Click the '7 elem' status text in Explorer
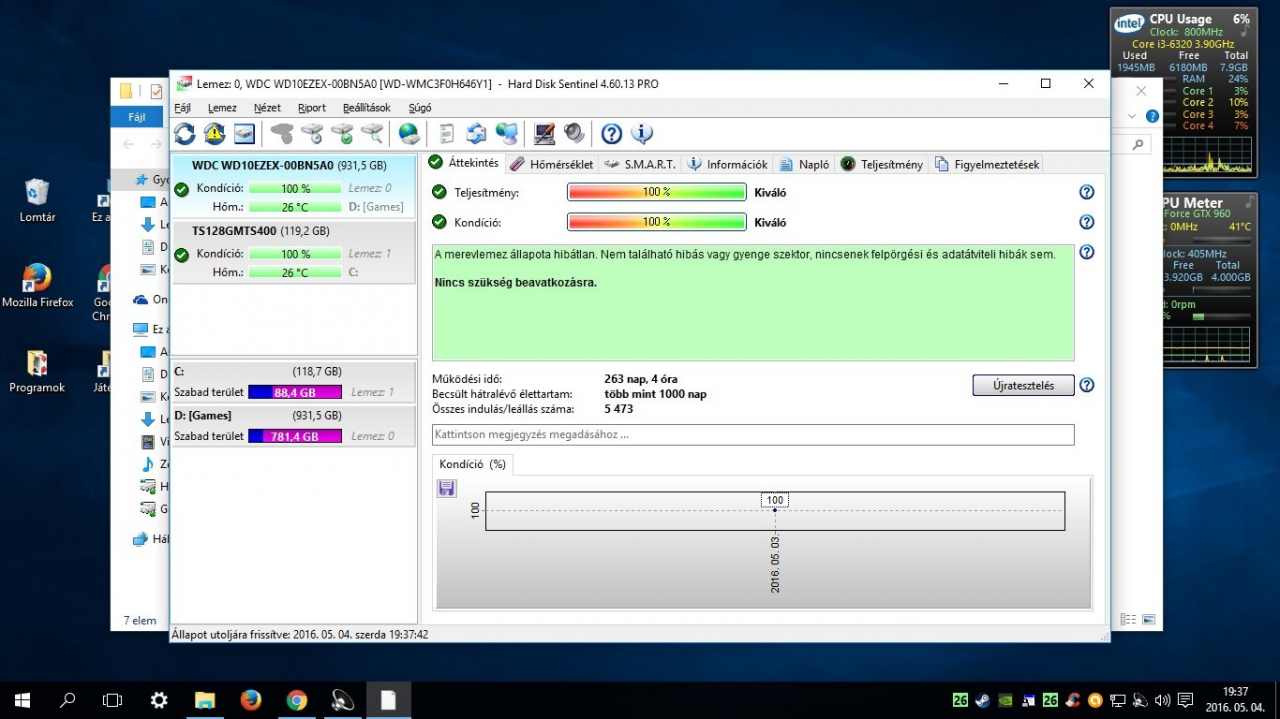This screenshot has height=719, width=1280. click(x=140, y=620)
